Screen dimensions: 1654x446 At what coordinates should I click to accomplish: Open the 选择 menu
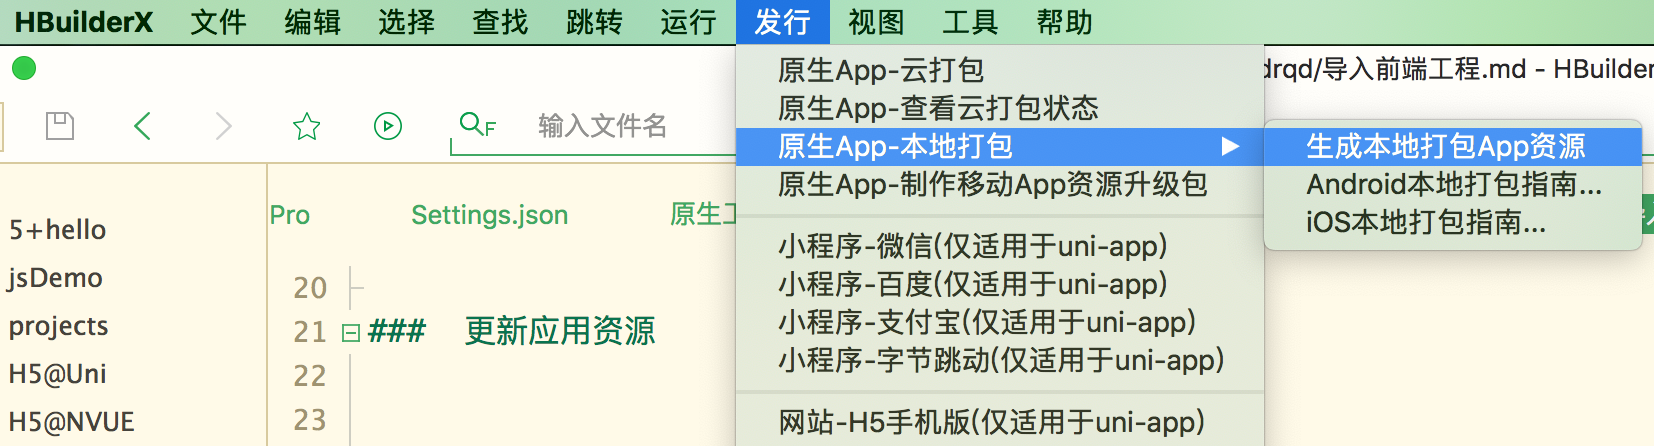pyautogui.click(x=406, y=22)
